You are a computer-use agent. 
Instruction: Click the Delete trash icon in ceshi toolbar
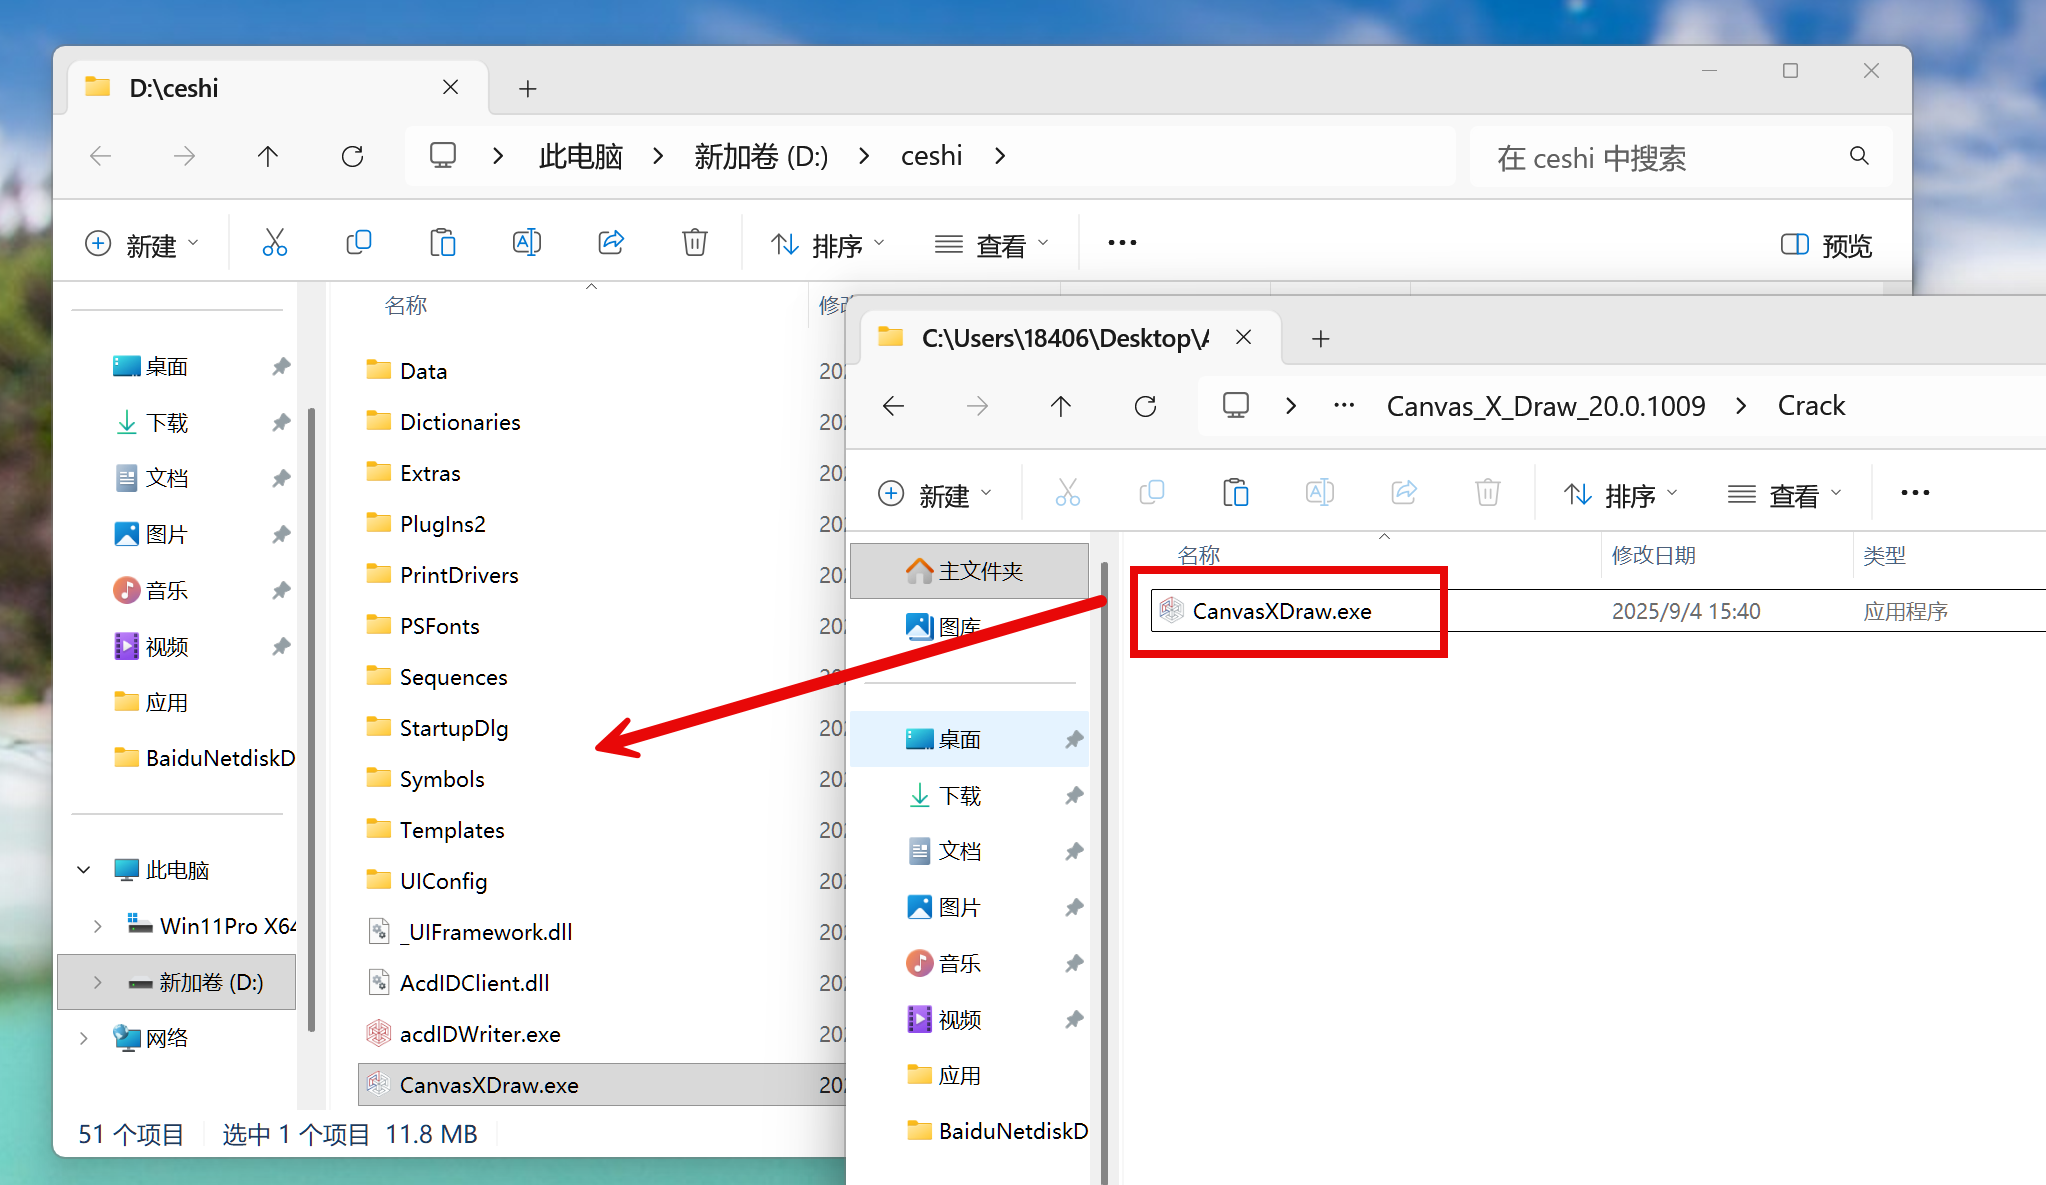[694, 243]
